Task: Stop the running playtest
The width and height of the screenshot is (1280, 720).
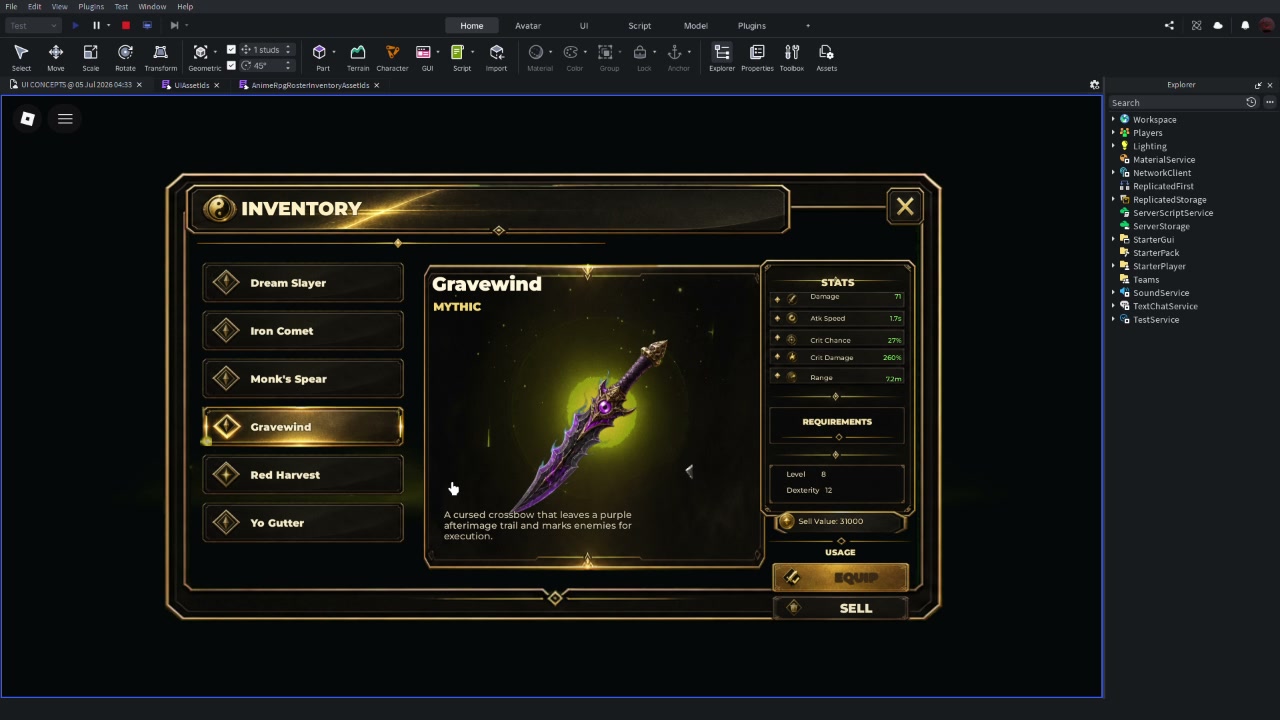Action: coord(125,25)
